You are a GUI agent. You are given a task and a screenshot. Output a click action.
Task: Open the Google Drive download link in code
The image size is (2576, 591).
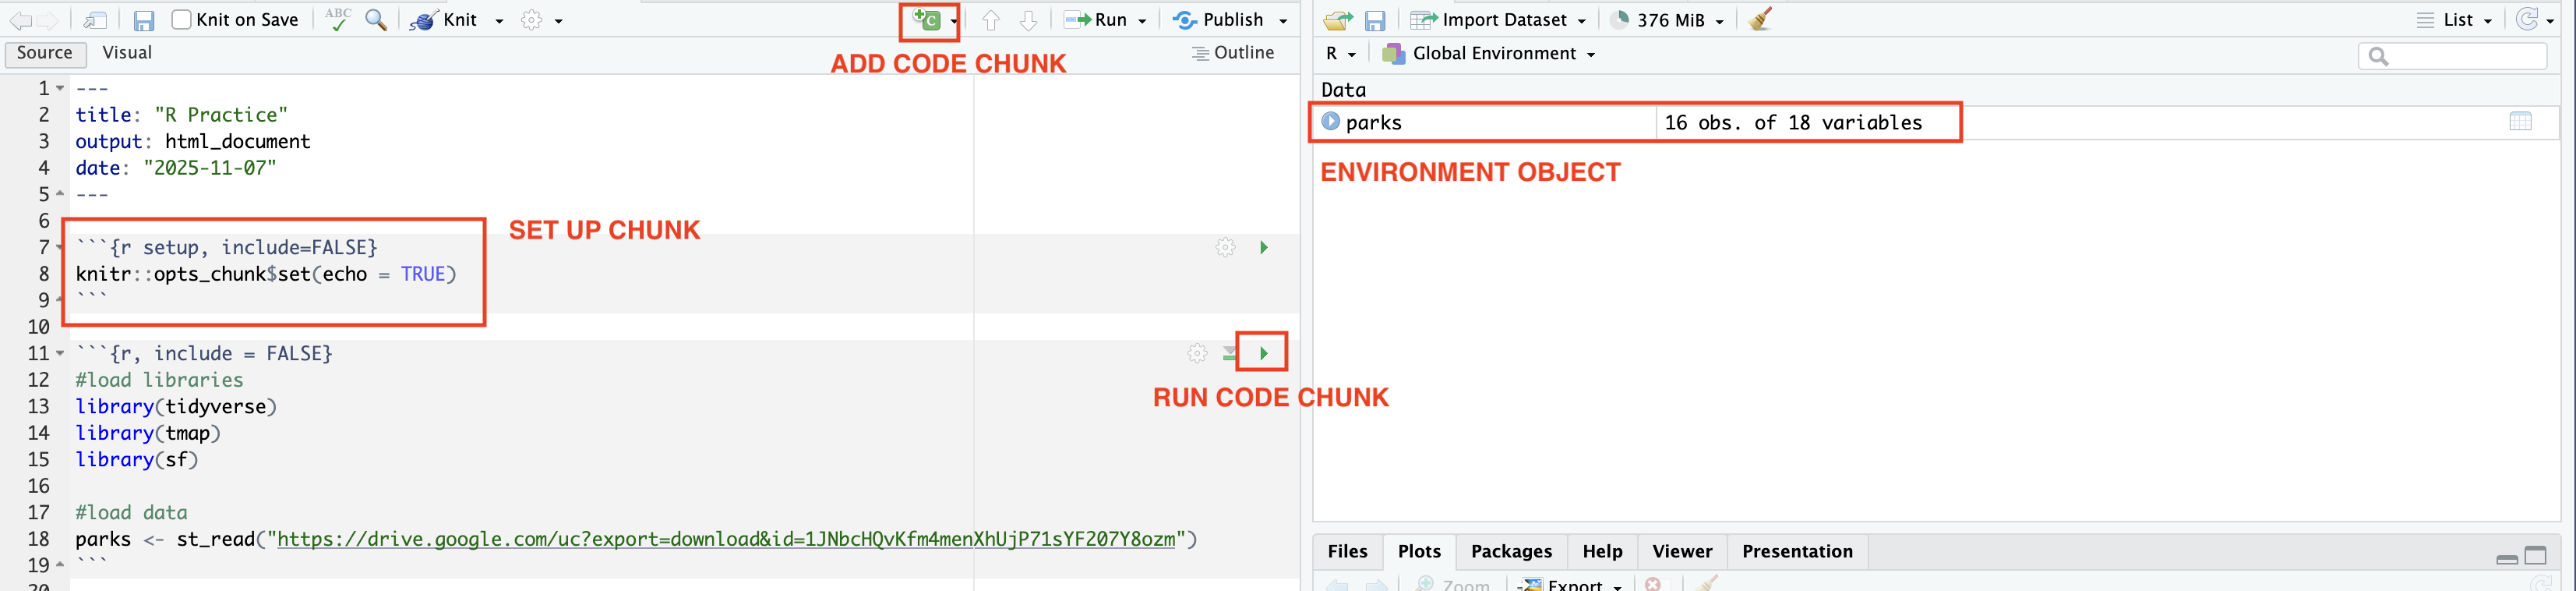(726, 539)
